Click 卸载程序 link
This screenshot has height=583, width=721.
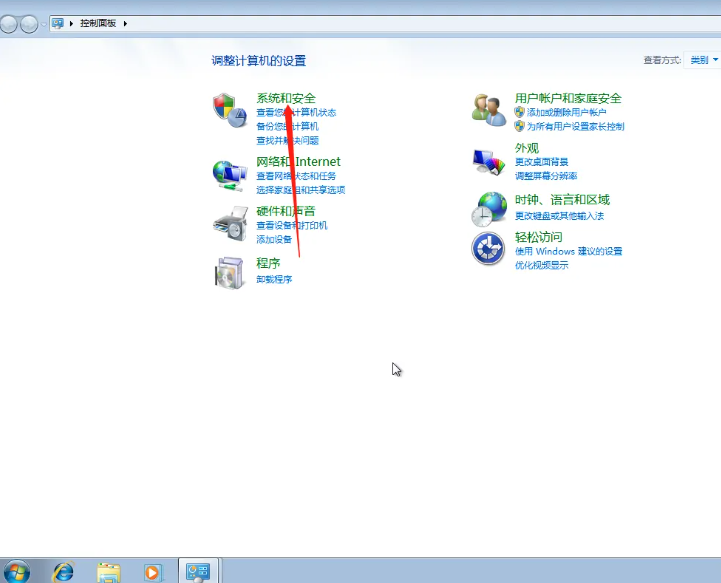point(274,279)
